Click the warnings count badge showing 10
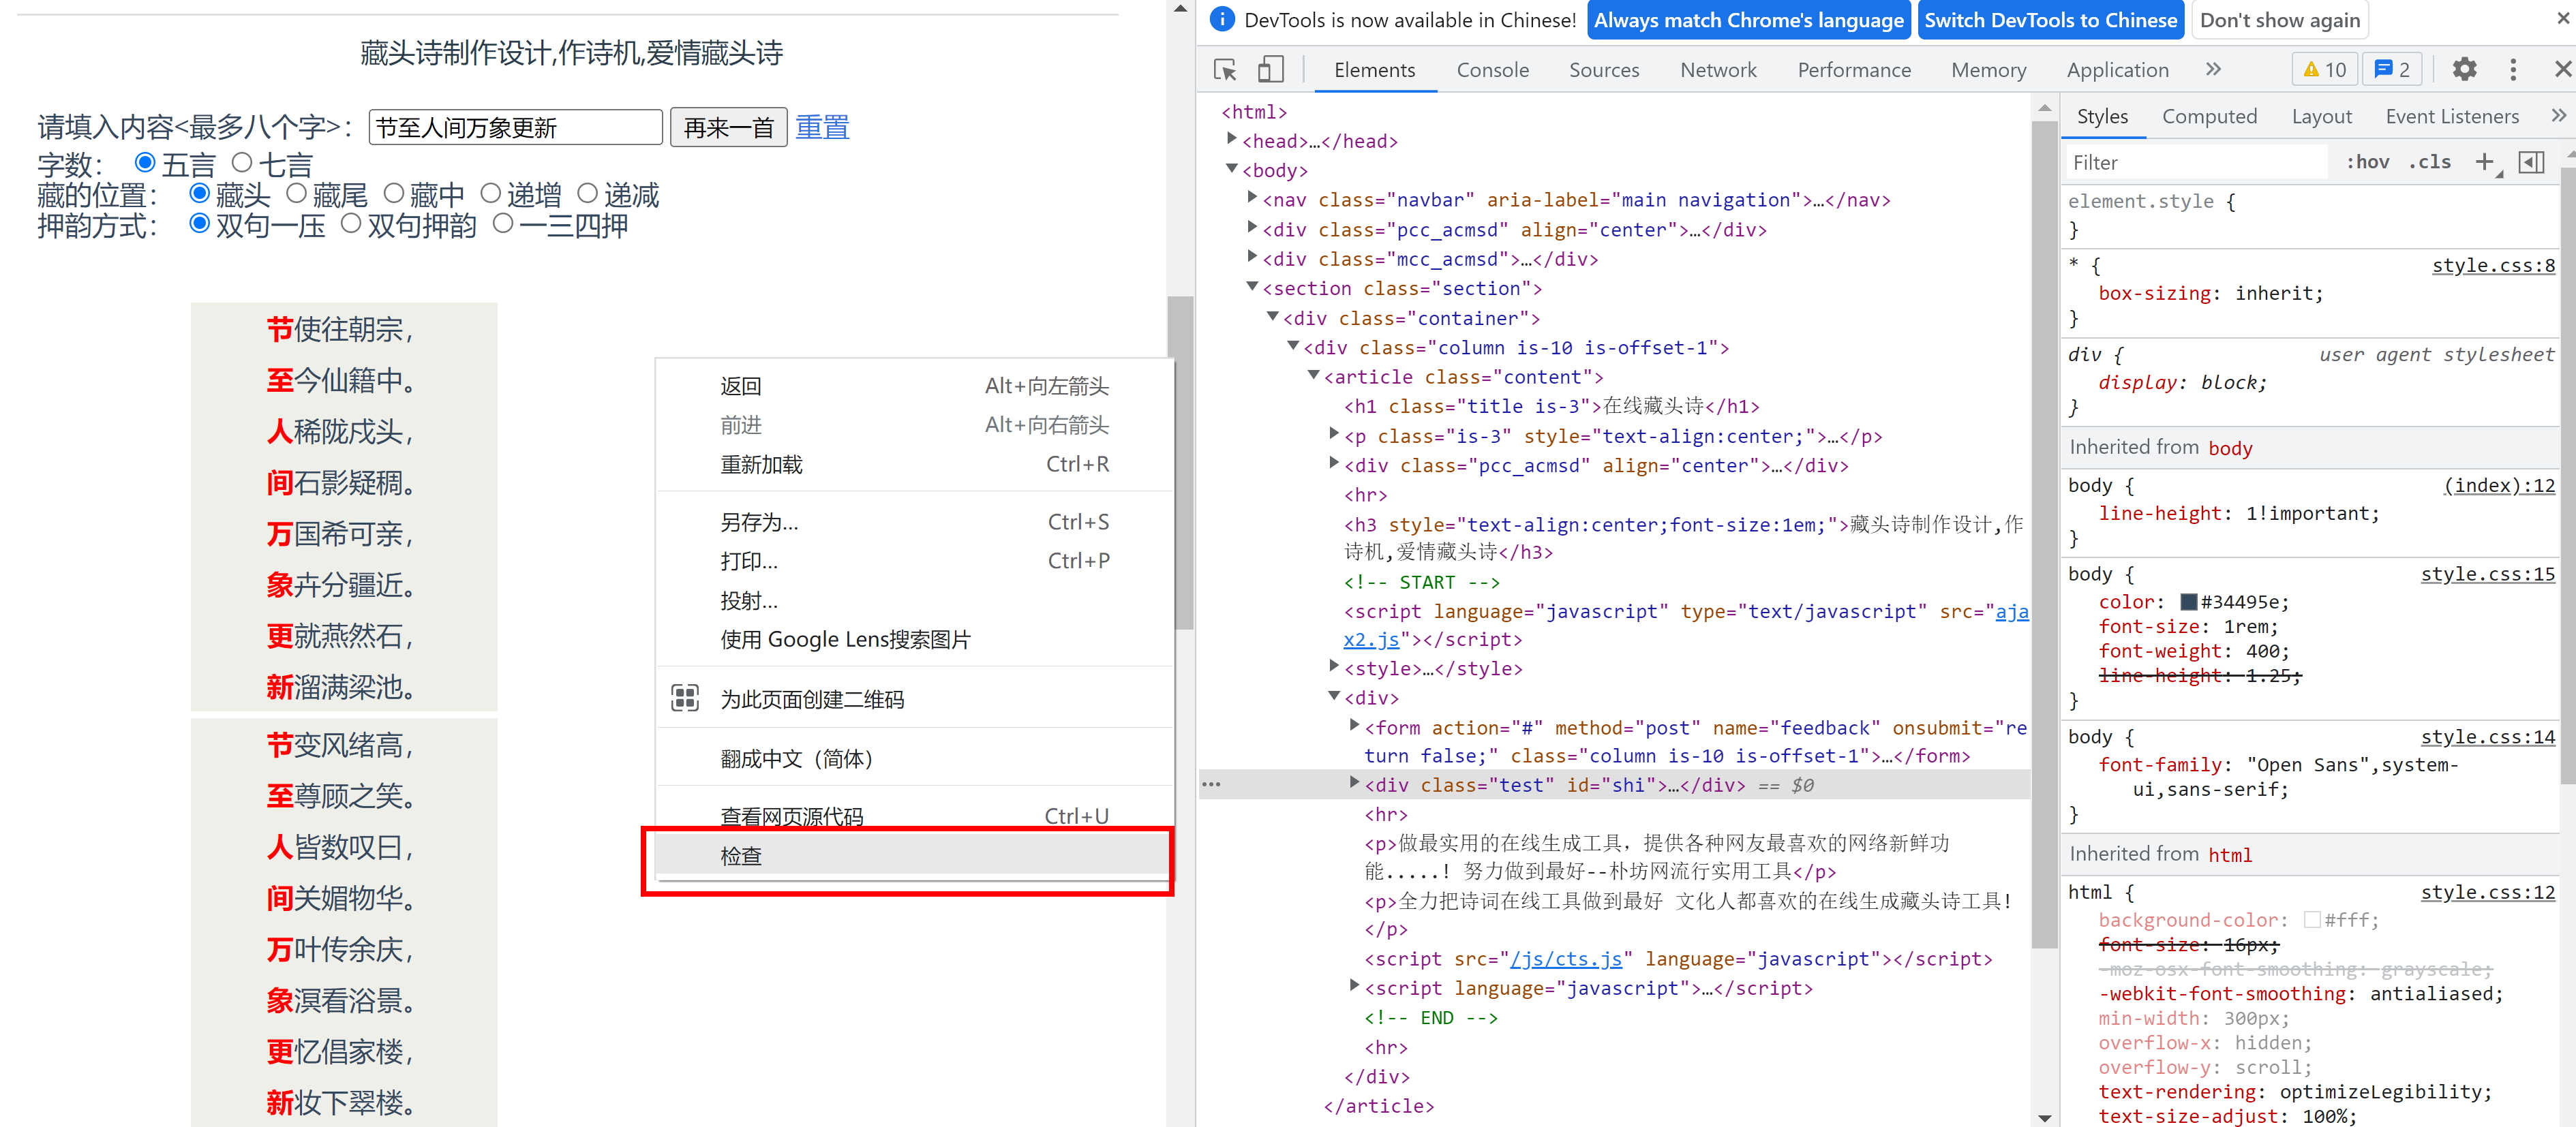The image size is (2576, 1127). (x=2325, y=69)
